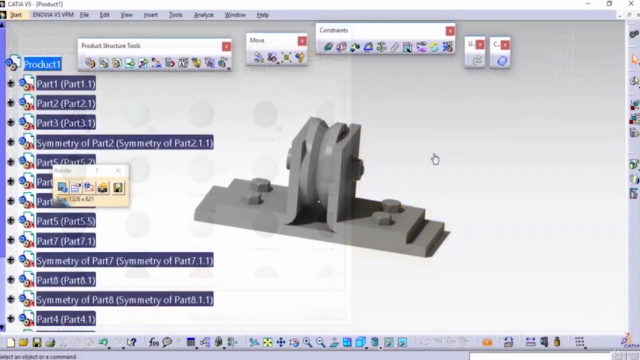Expand Symmetry of Part2 tree node
Screen dimensions: 640x360
point(11,142)
